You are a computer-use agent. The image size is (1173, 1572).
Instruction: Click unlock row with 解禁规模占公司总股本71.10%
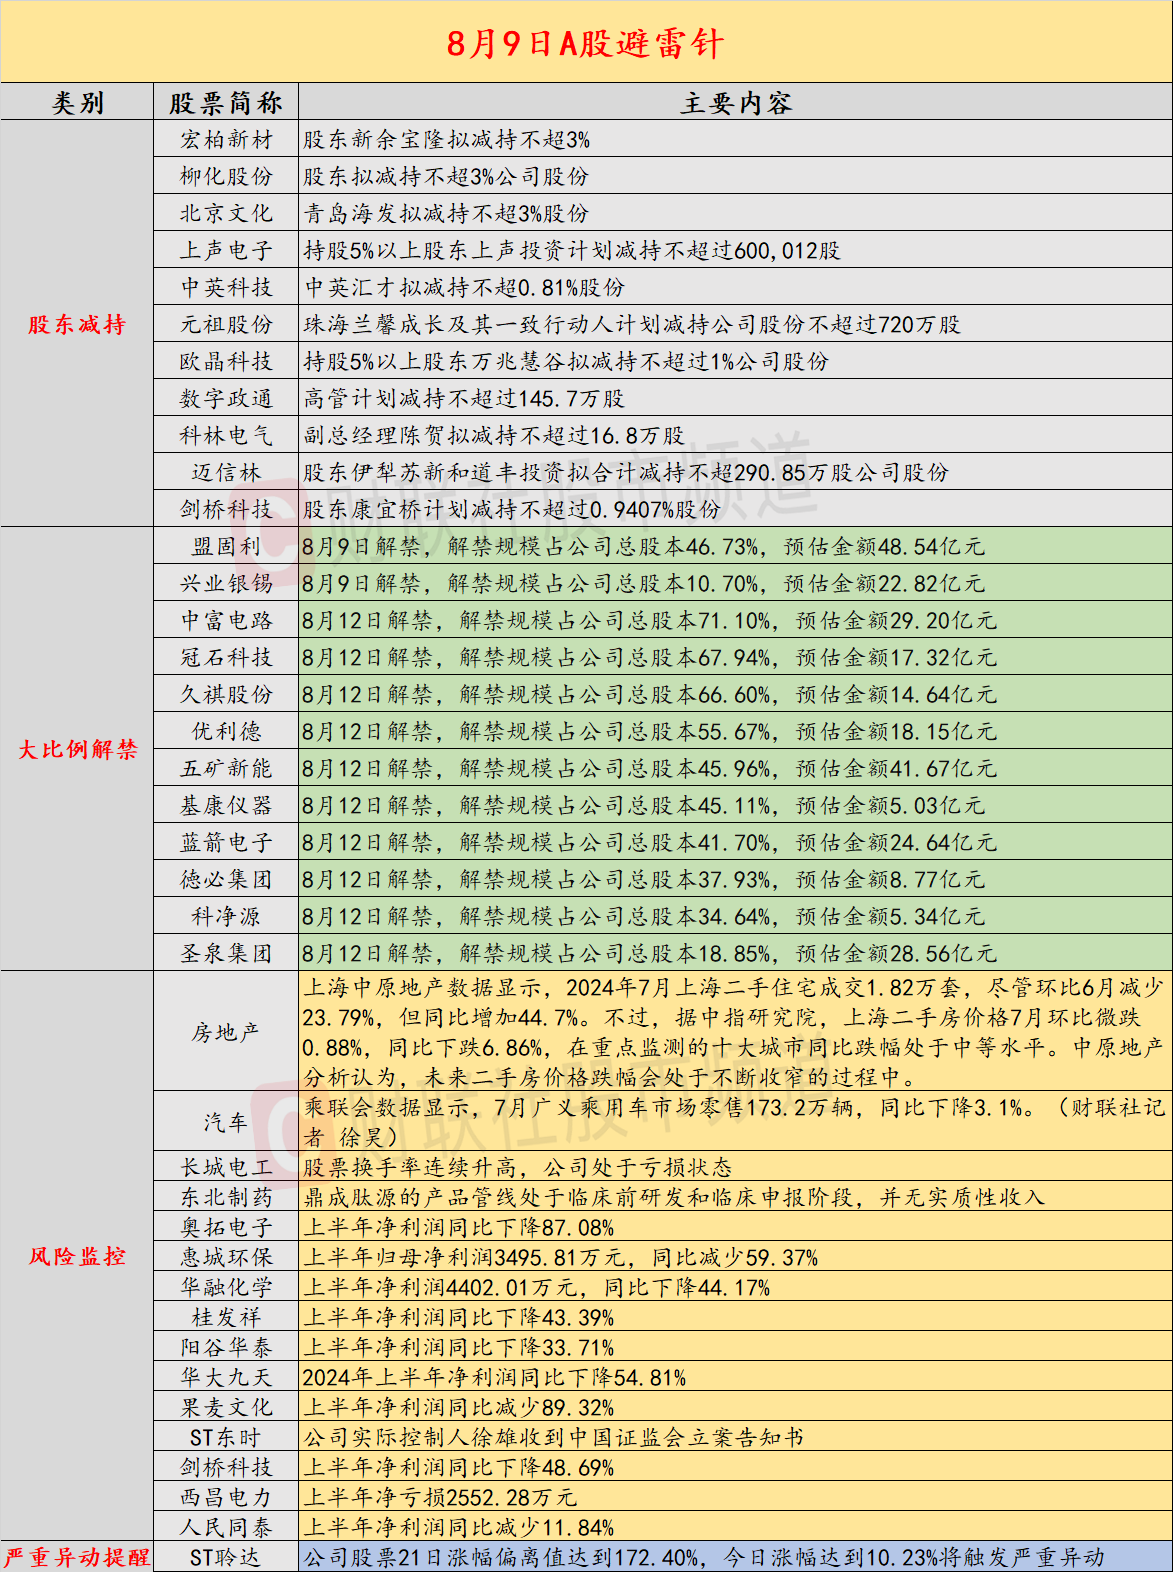click(735, 621)
